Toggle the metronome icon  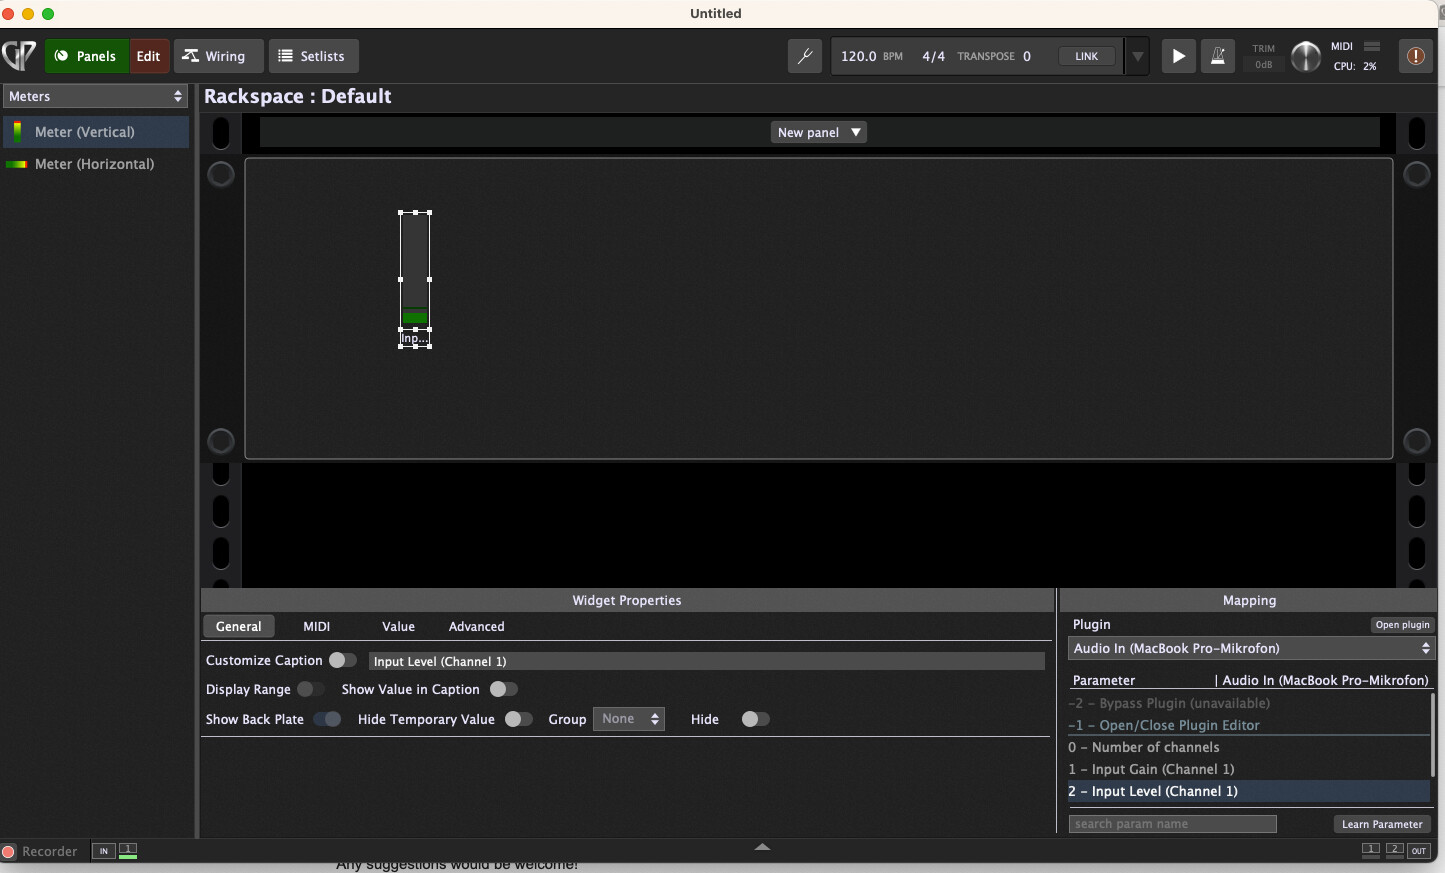pos(1218,56)
